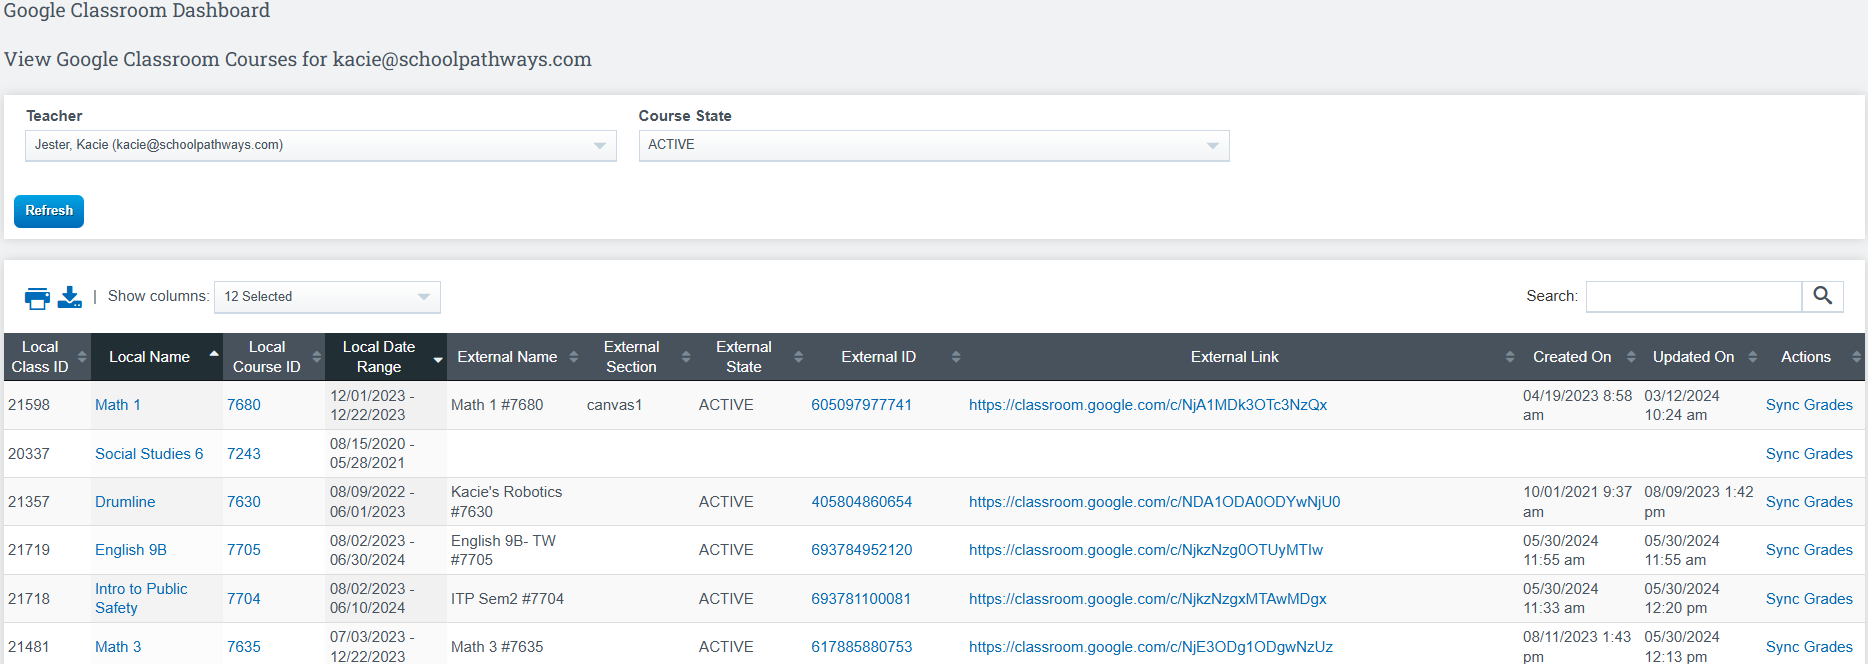Sync Grades for Math 3
The height and width of the screenshot is (664, 1868).
(1809, 647)
